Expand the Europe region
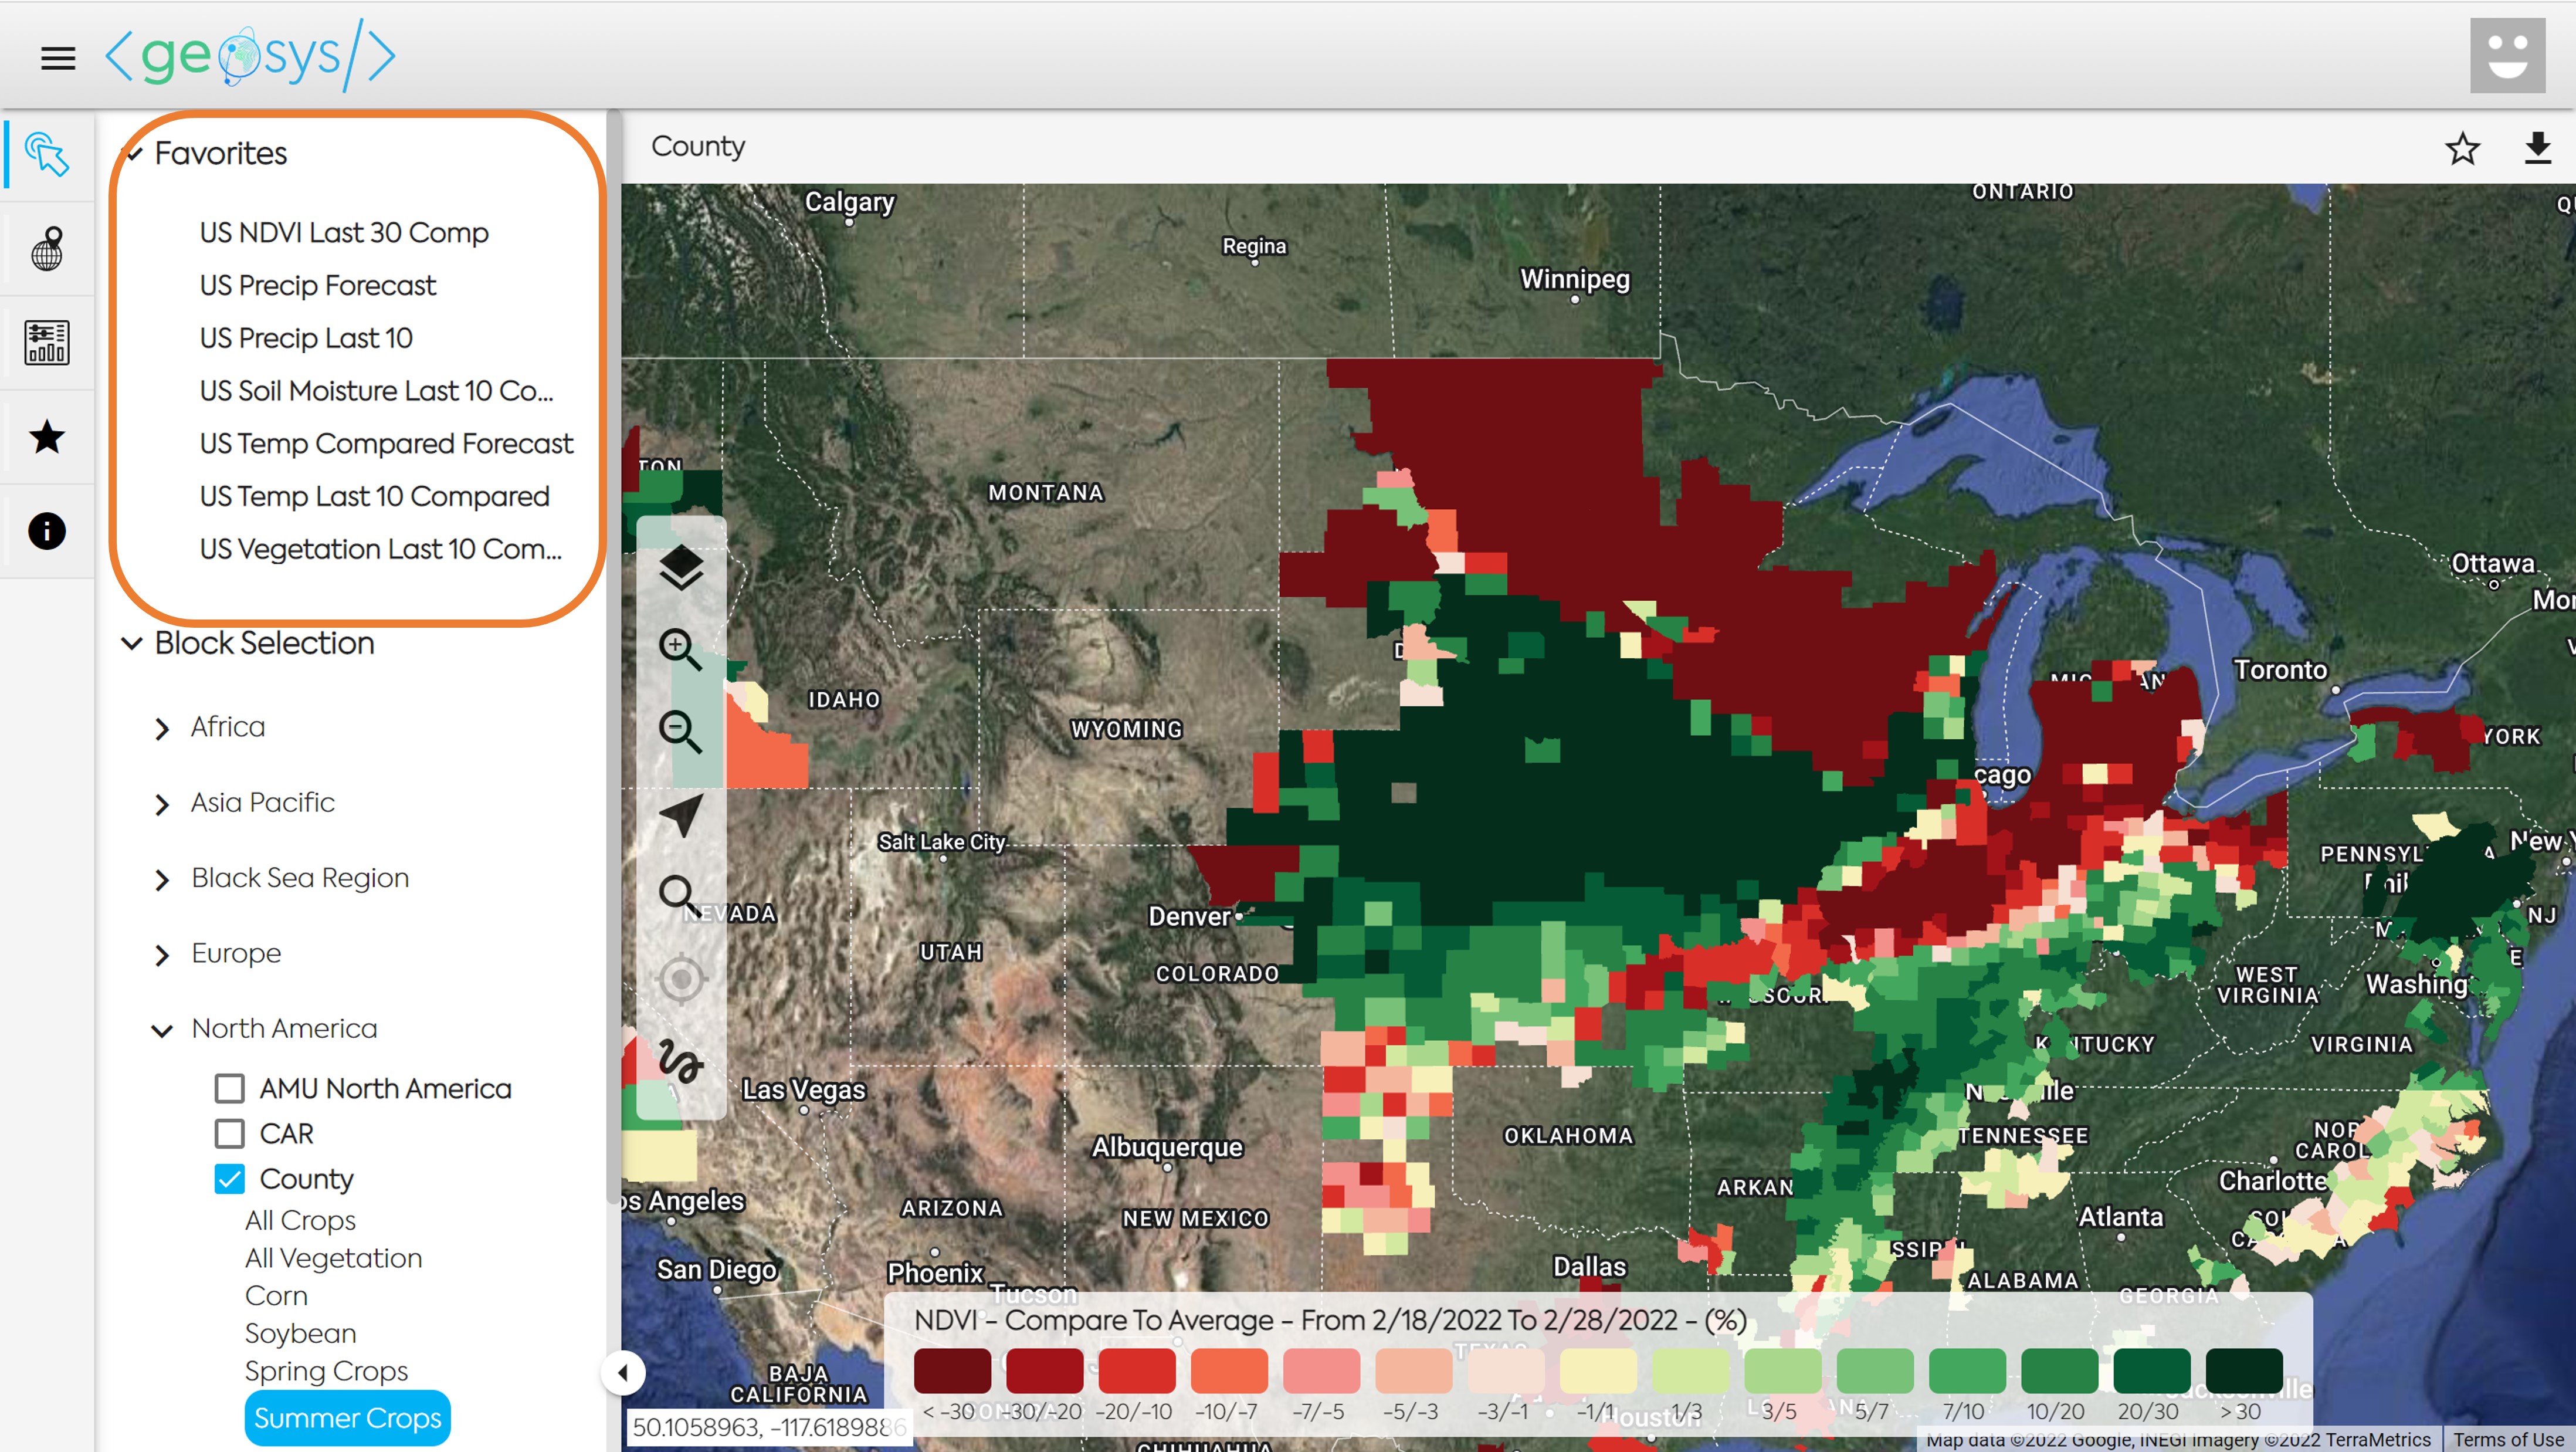Viewport: 2576px width, 1452px height. tap(163, 955)
